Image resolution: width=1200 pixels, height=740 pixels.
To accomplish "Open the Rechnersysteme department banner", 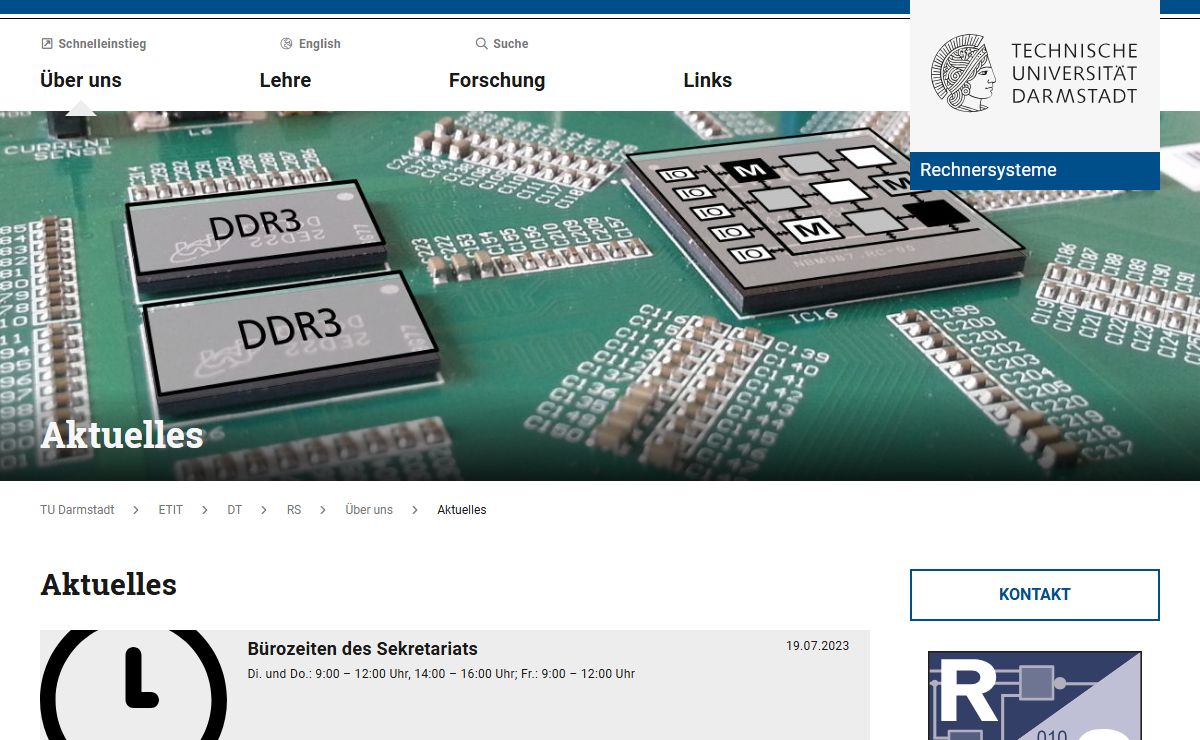I will [x=1035, y=170].
